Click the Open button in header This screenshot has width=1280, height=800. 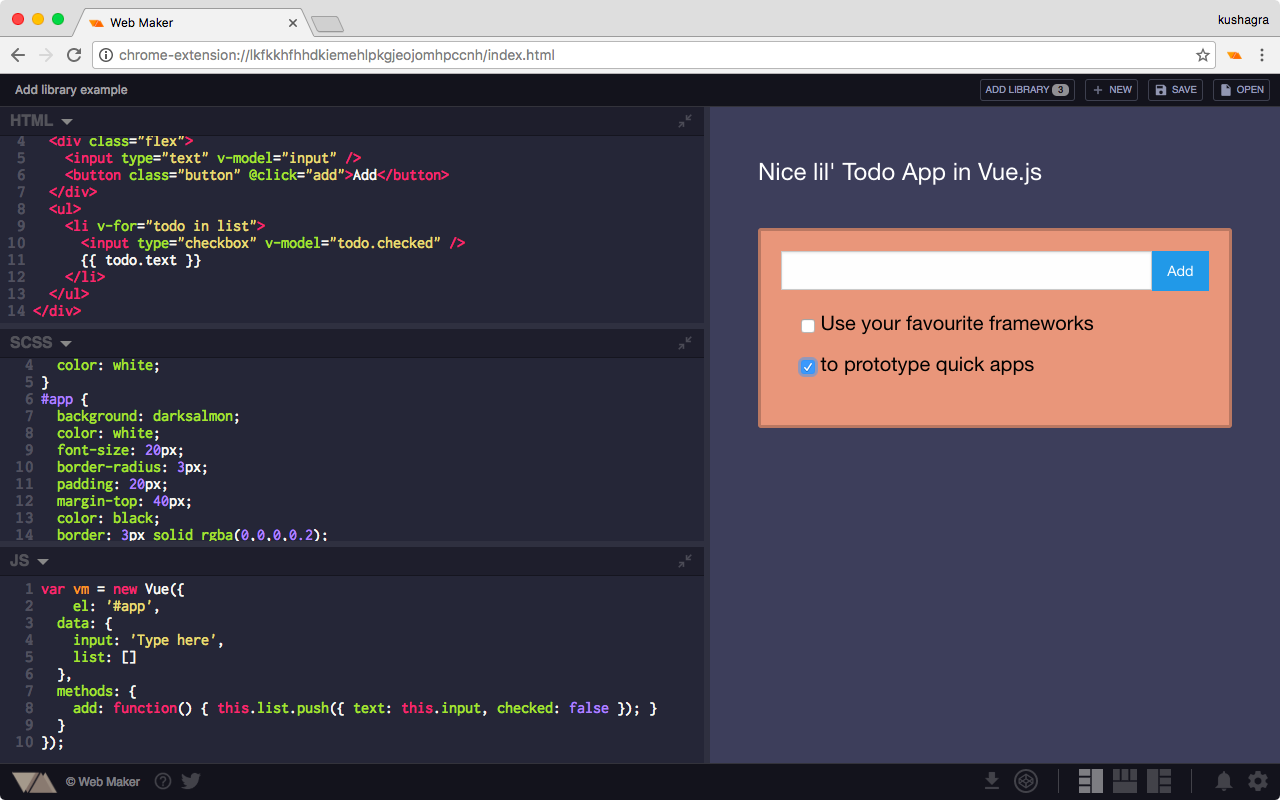(1241, 90)
